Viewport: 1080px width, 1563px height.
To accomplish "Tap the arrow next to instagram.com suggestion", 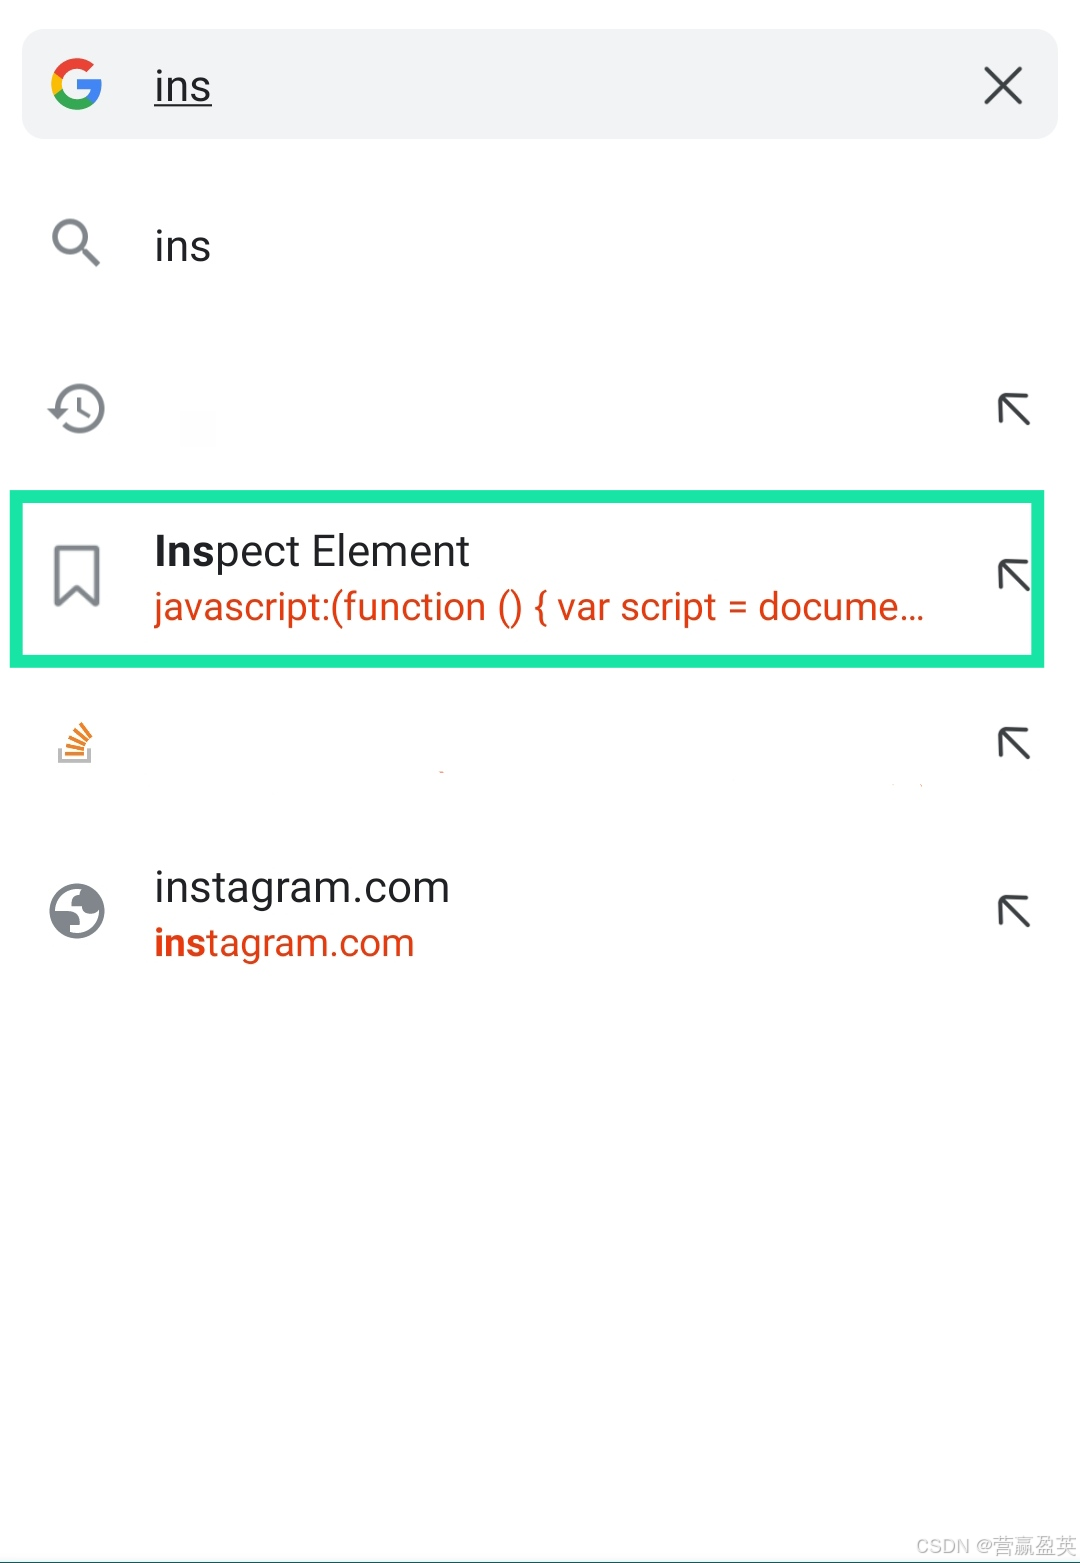I will (1013, 910).
